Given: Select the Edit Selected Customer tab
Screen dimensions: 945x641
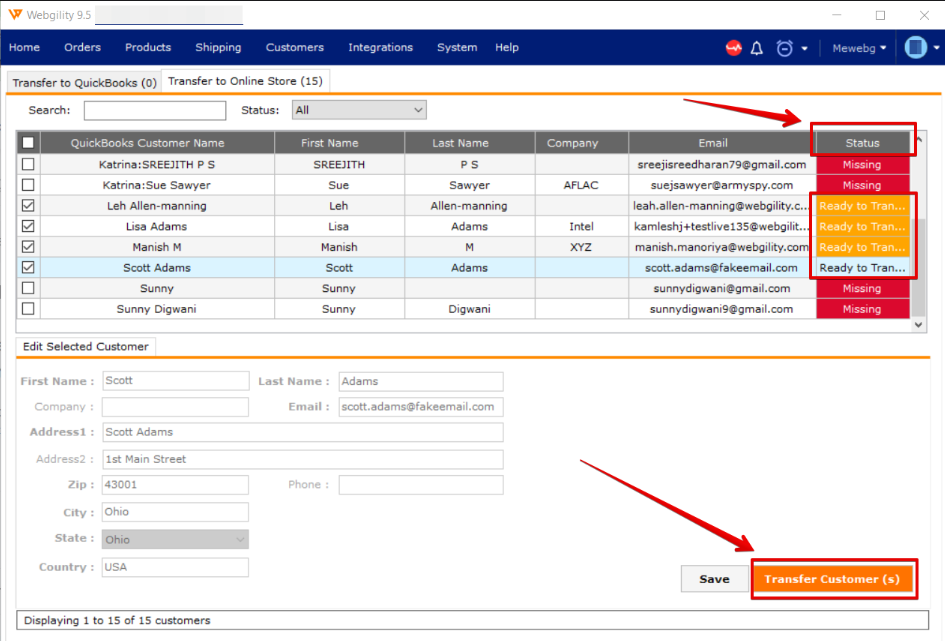Looking at the screenshot, I should click(x=86, y=346).
